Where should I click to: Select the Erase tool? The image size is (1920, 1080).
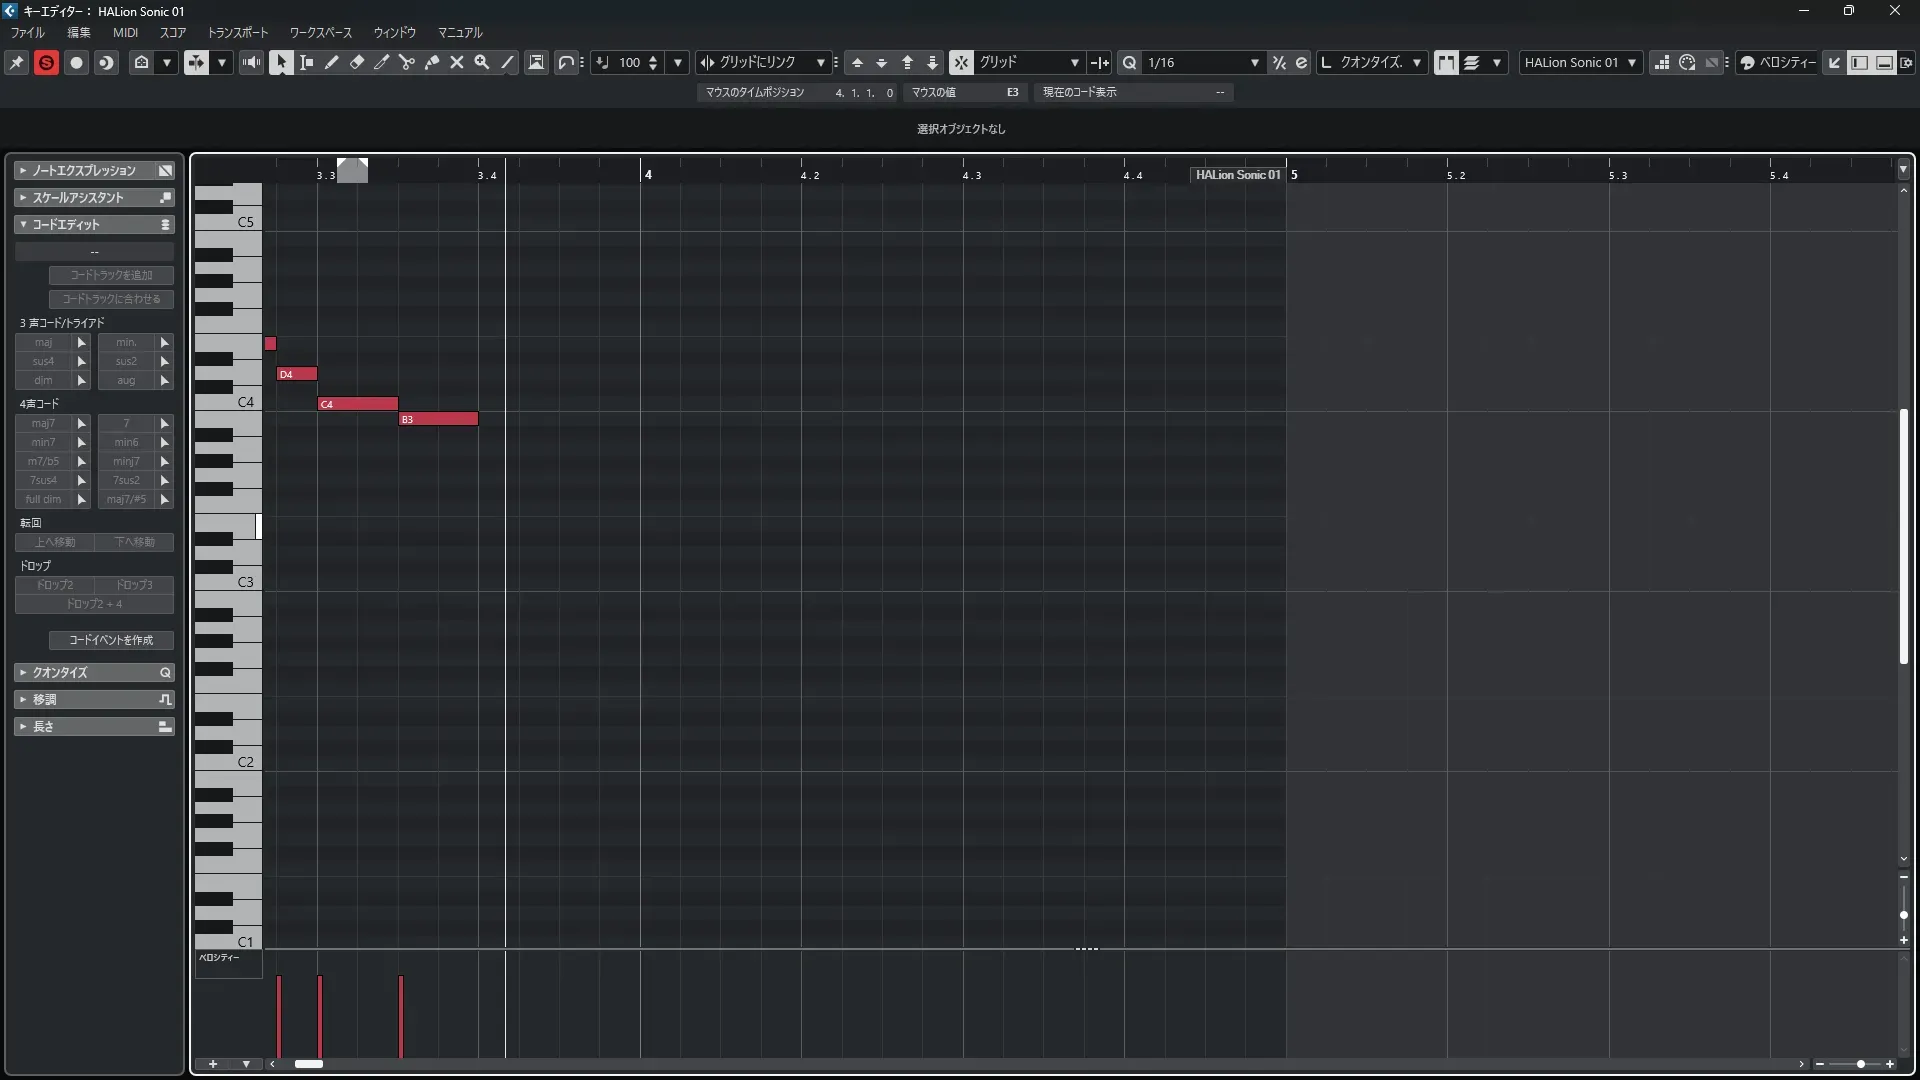click(357, 62)
